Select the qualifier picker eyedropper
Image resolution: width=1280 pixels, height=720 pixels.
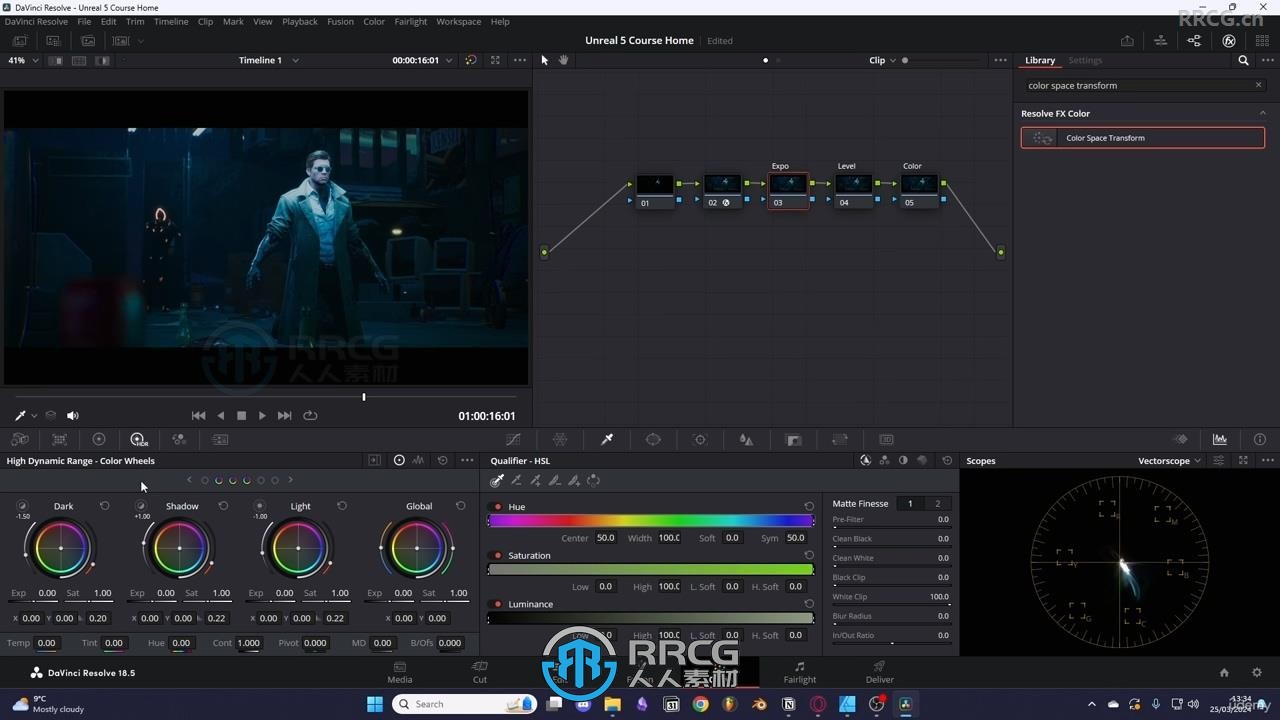497,481
